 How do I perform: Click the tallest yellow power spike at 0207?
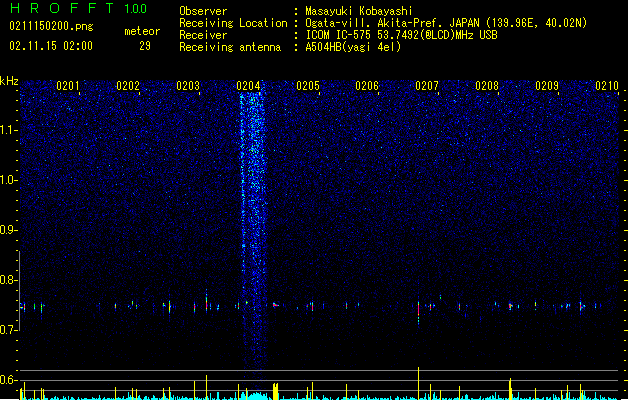(x=418, y=383)
